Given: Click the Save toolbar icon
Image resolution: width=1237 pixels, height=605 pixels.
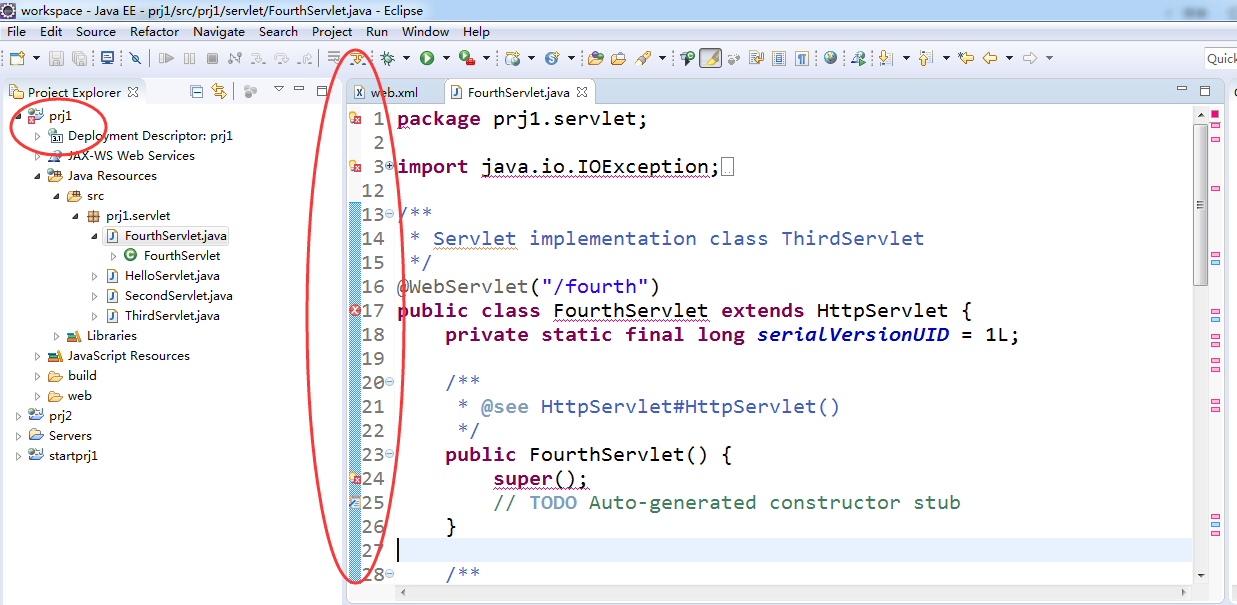Looking at the screenshot, I should 56,58.
